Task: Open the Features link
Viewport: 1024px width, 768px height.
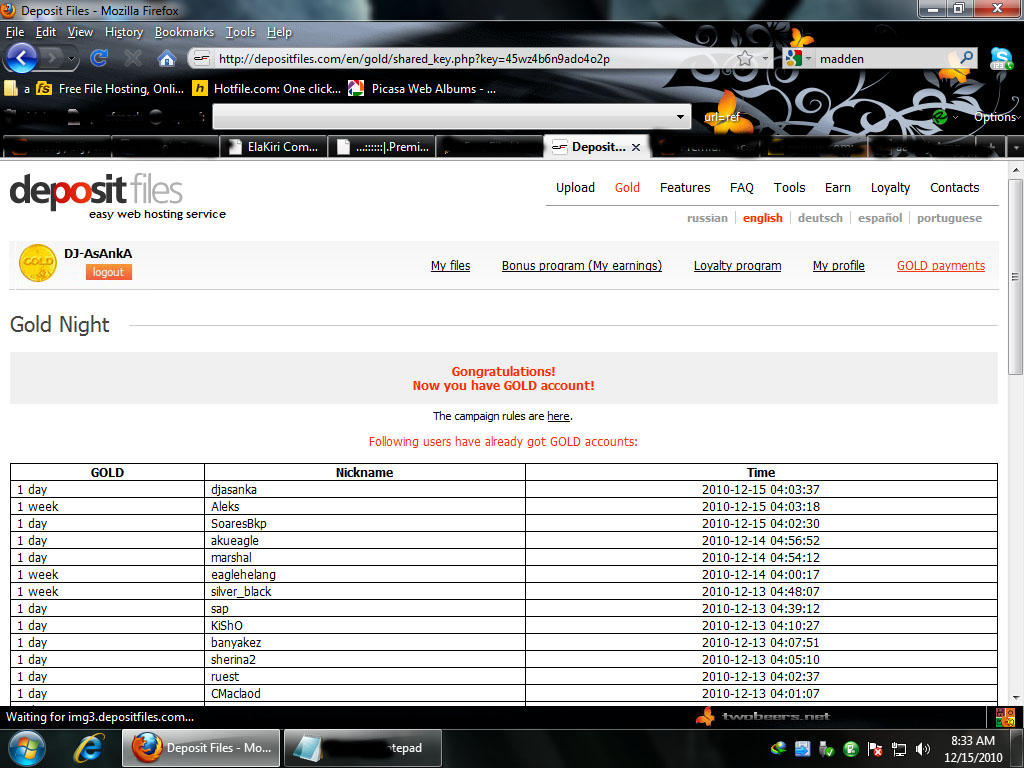Action: (x=685, y=188)
